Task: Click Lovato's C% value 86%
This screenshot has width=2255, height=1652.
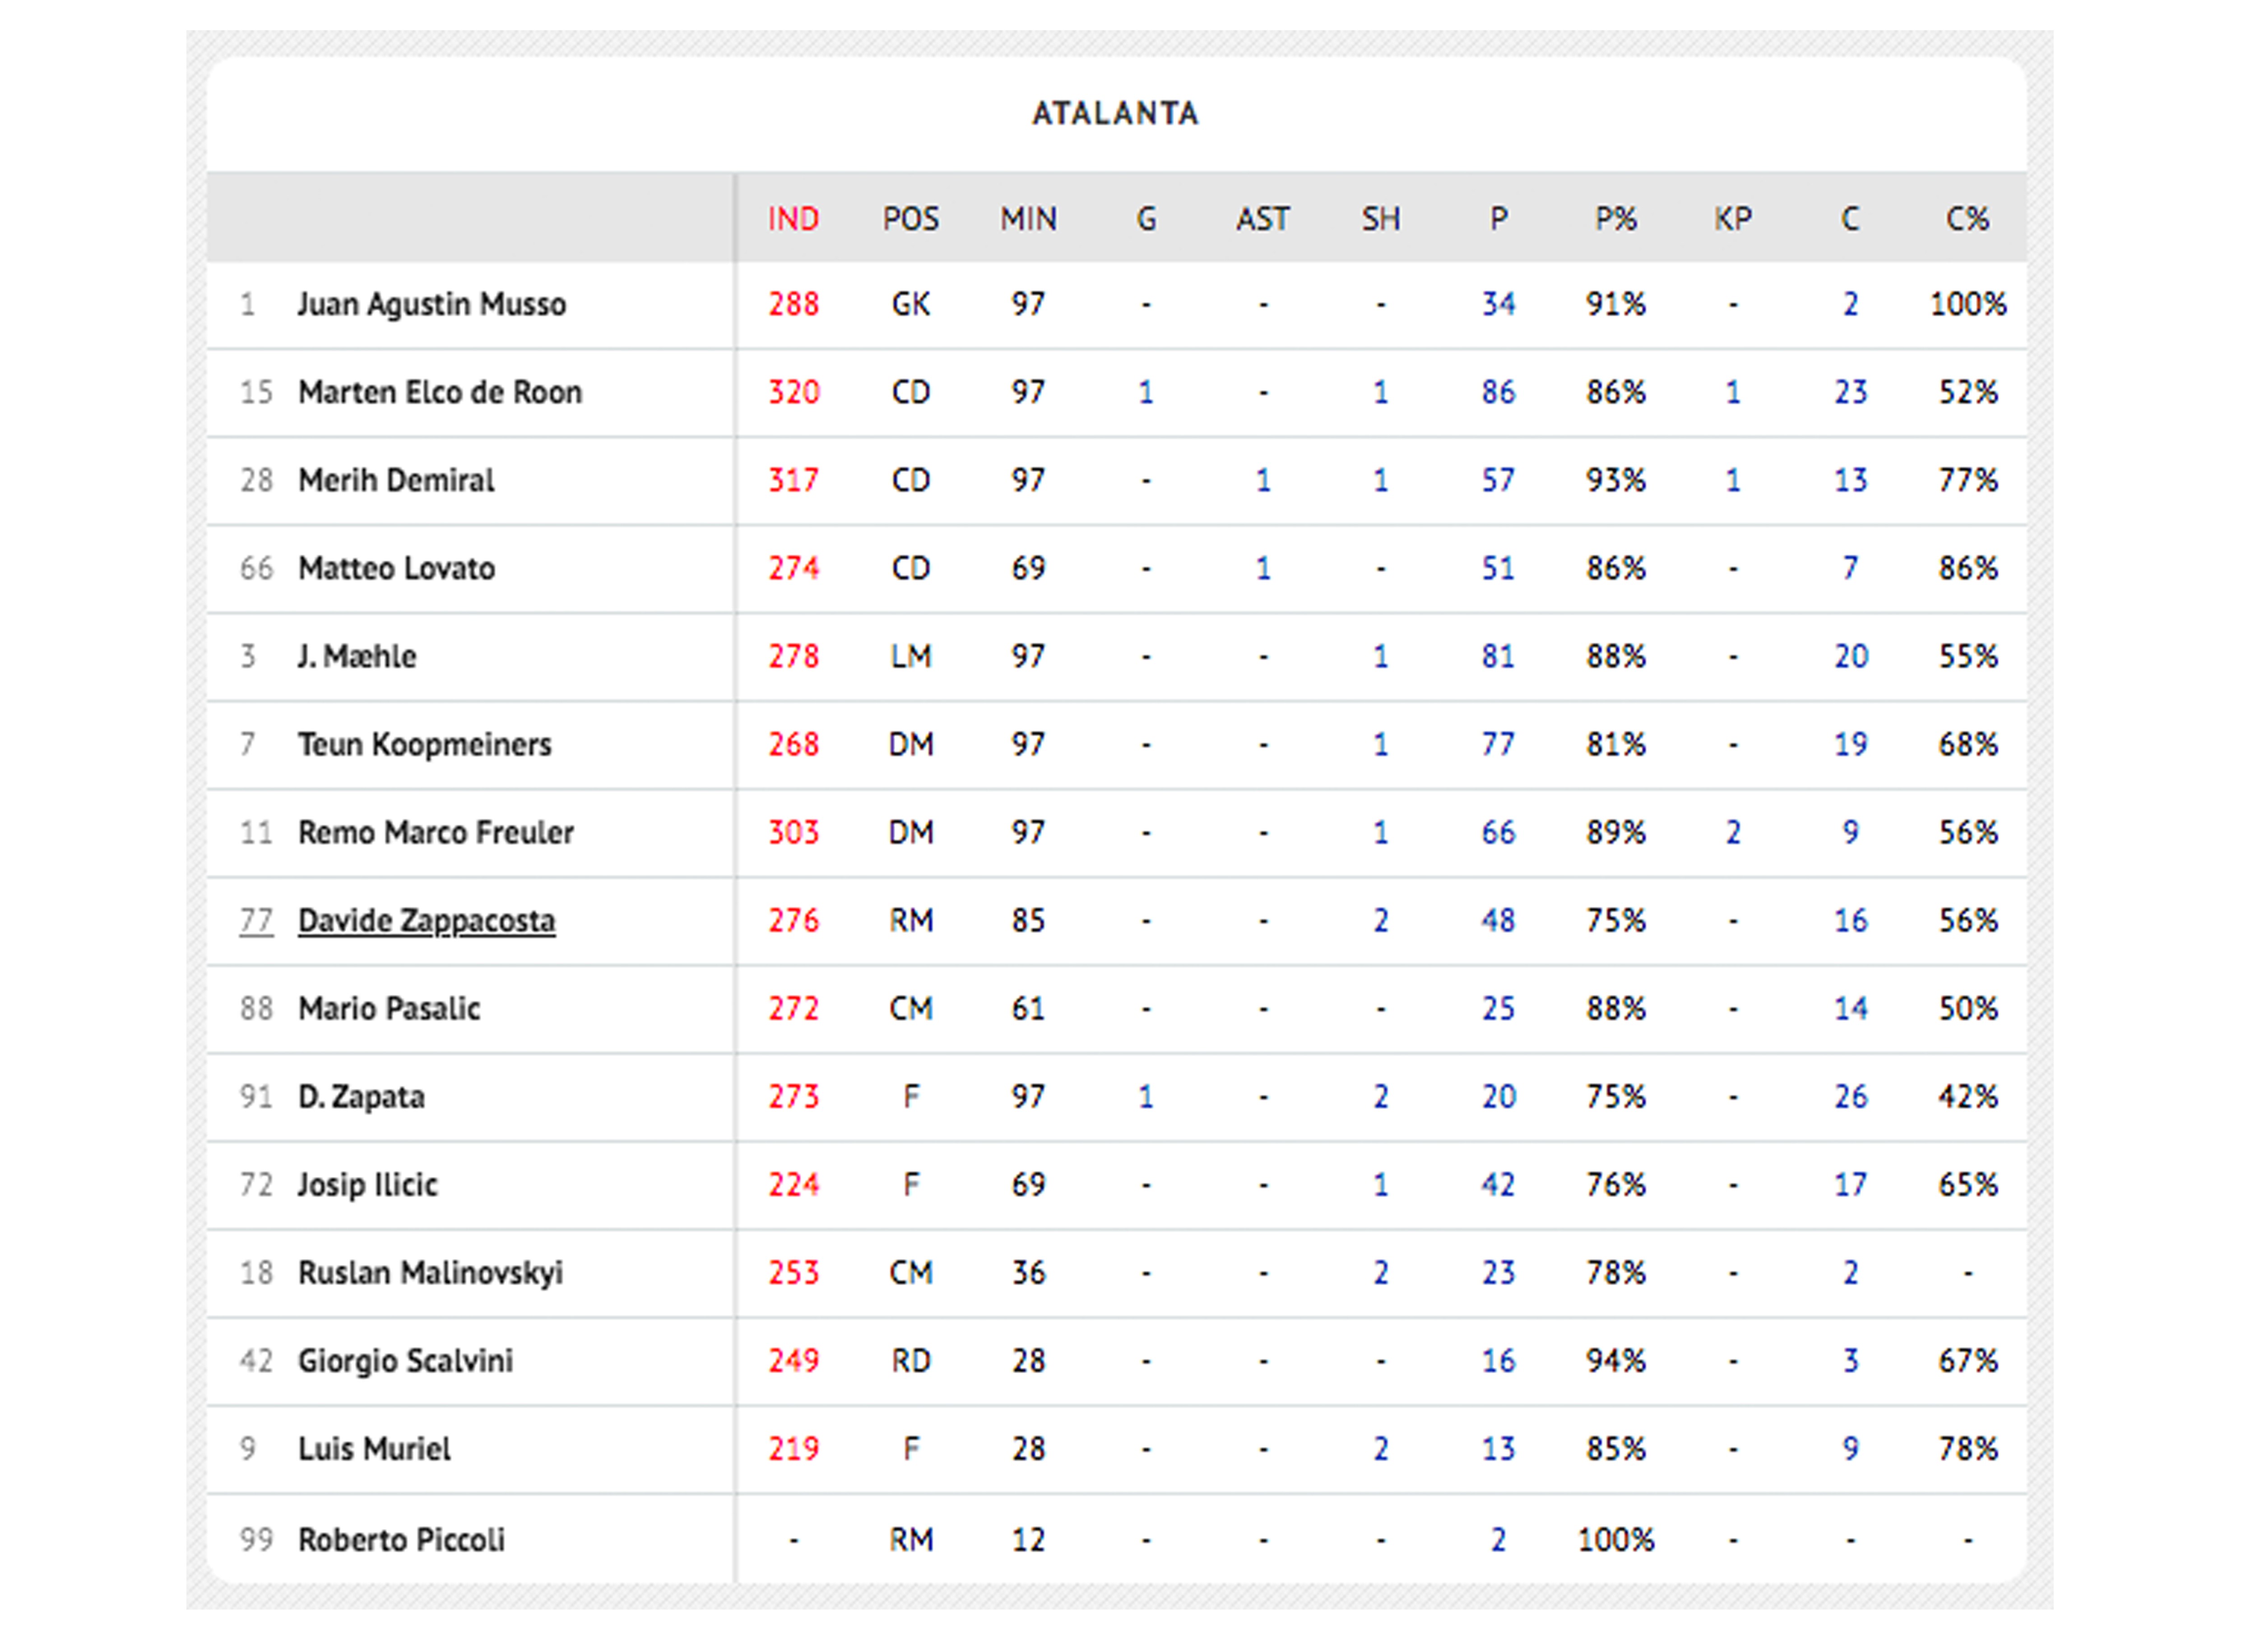Action: pos(1967,568)
